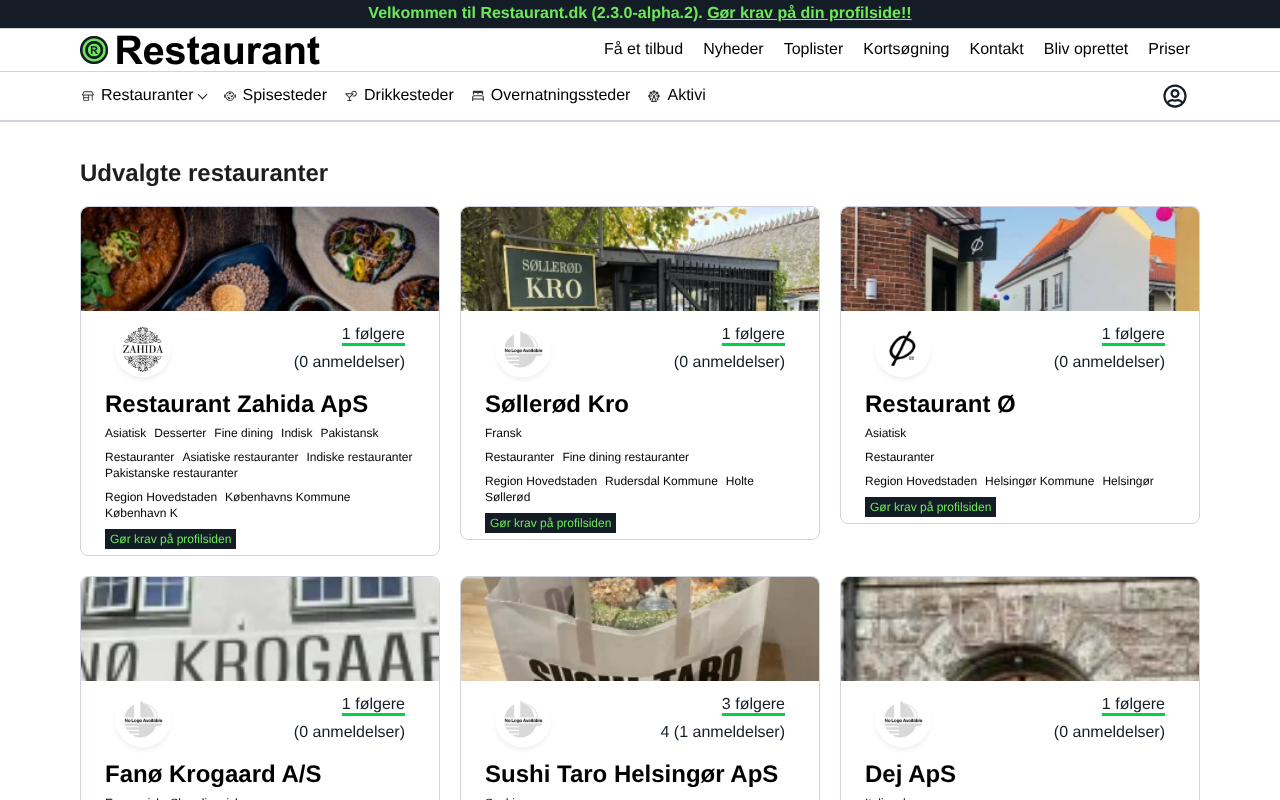
Task: Open the Sushi Taro Helsingør ApS title link
Action: tap(631, 774)
